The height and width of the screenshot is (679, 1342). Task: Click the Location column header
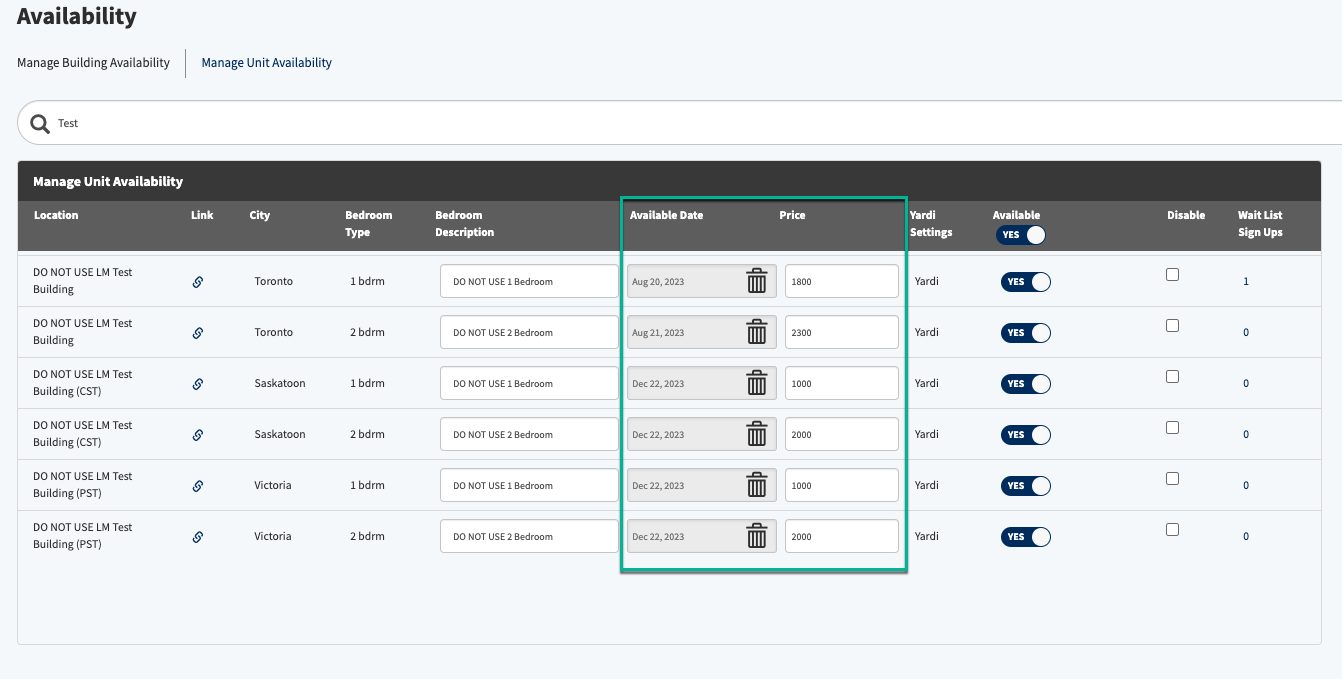tap(56, 215)
